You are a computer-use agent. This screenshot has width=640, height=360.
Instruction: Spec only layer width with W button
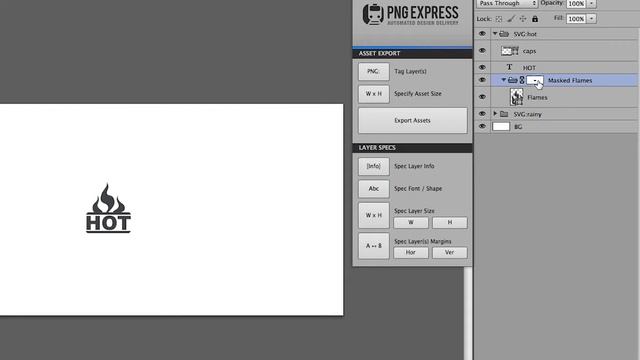click(x=411, y=222)
